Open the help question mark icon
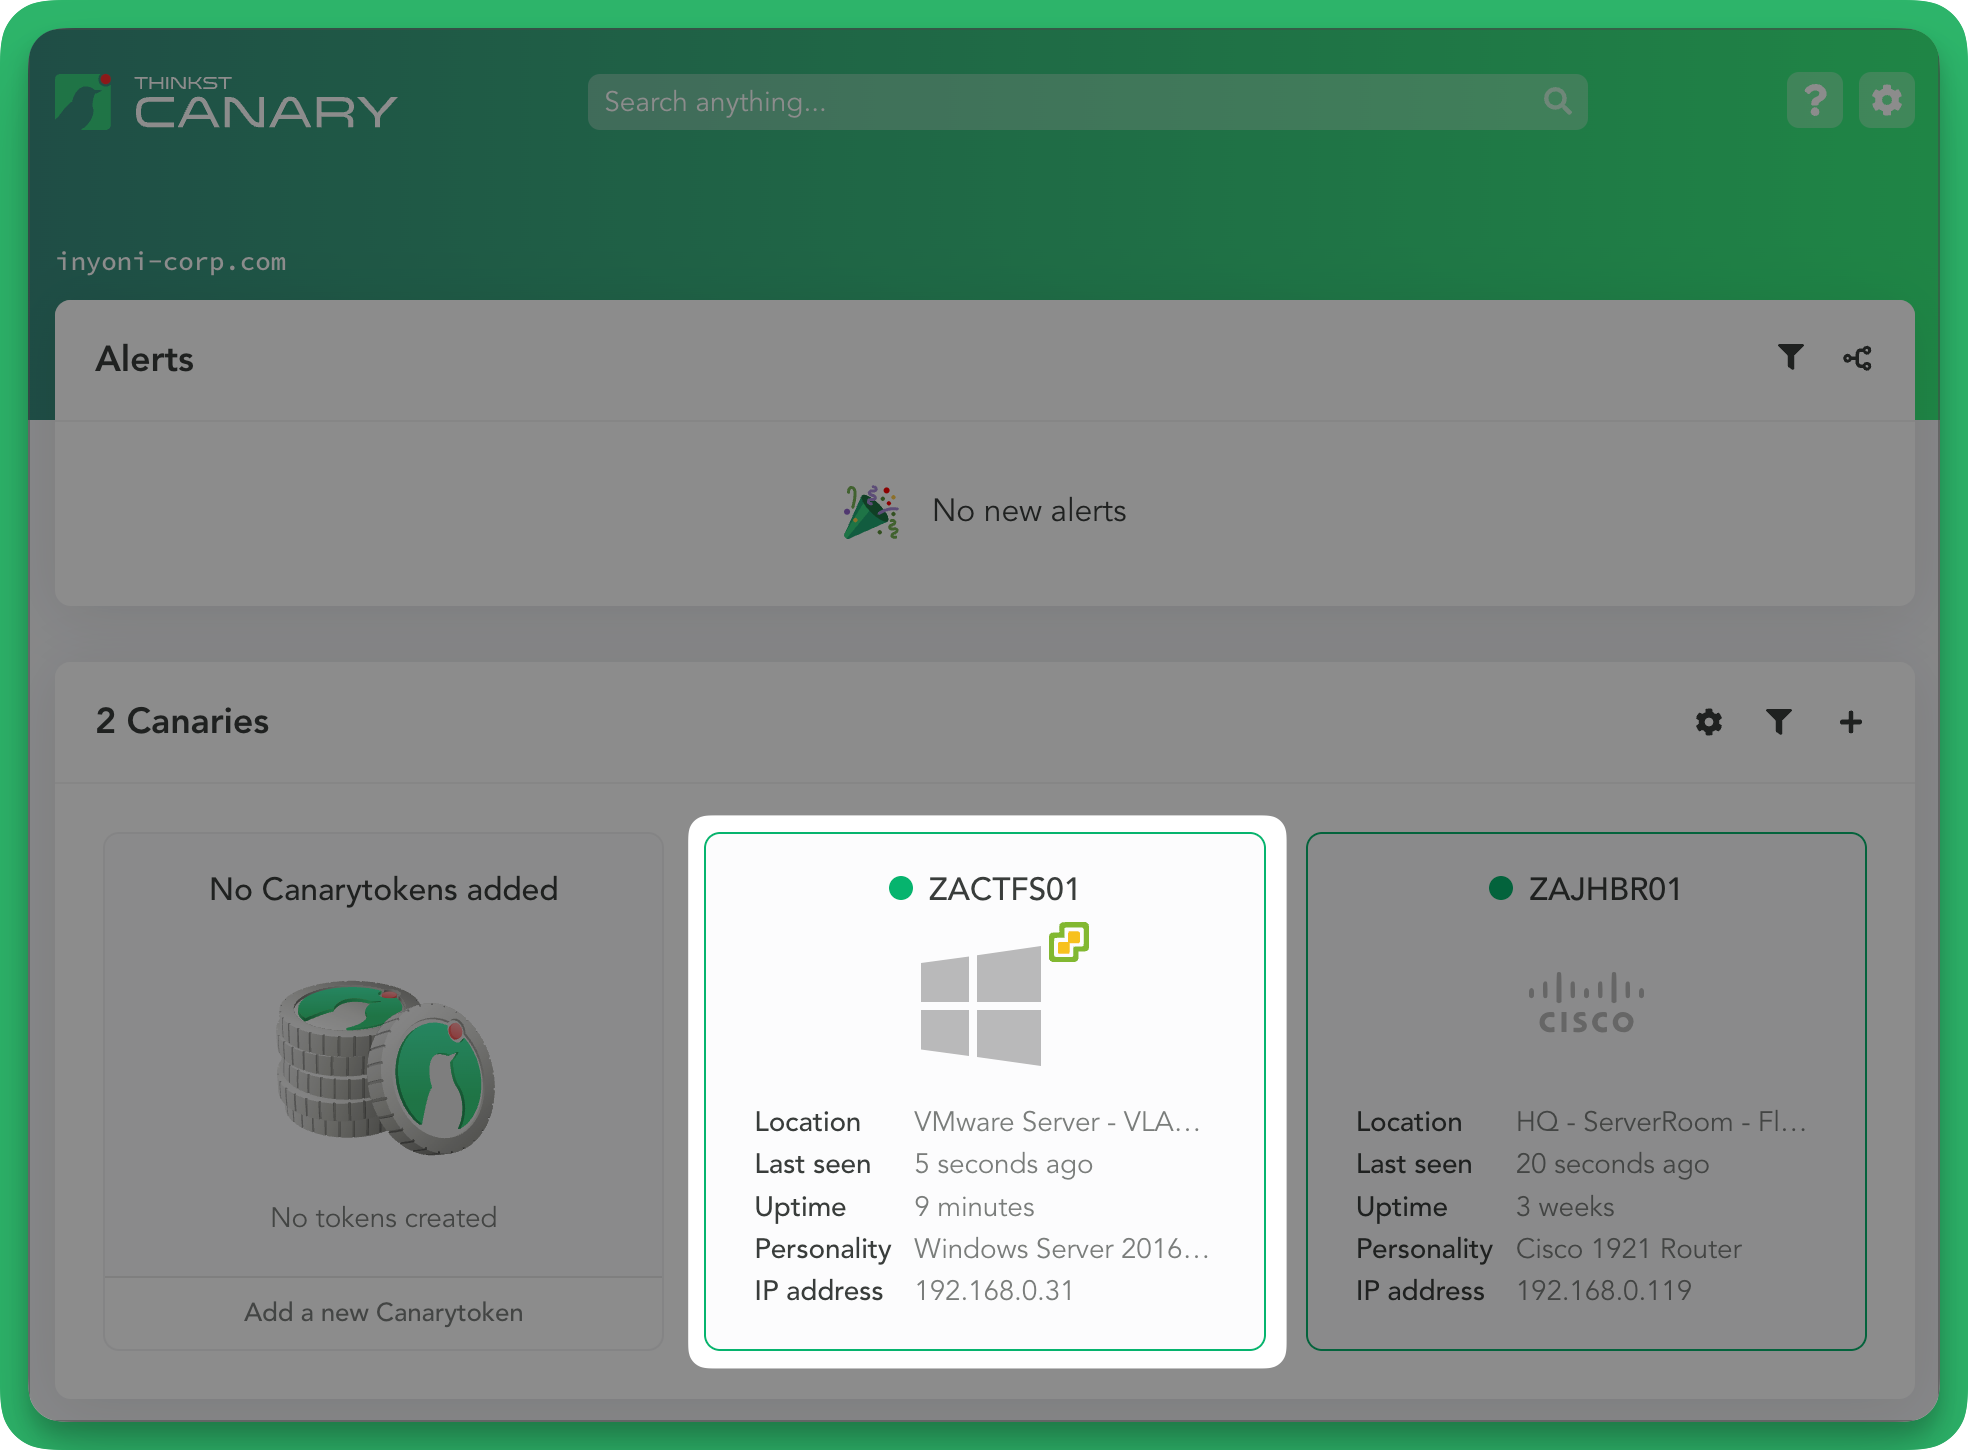Viewport: 1968px width, 1450px height. point(1814,100)
